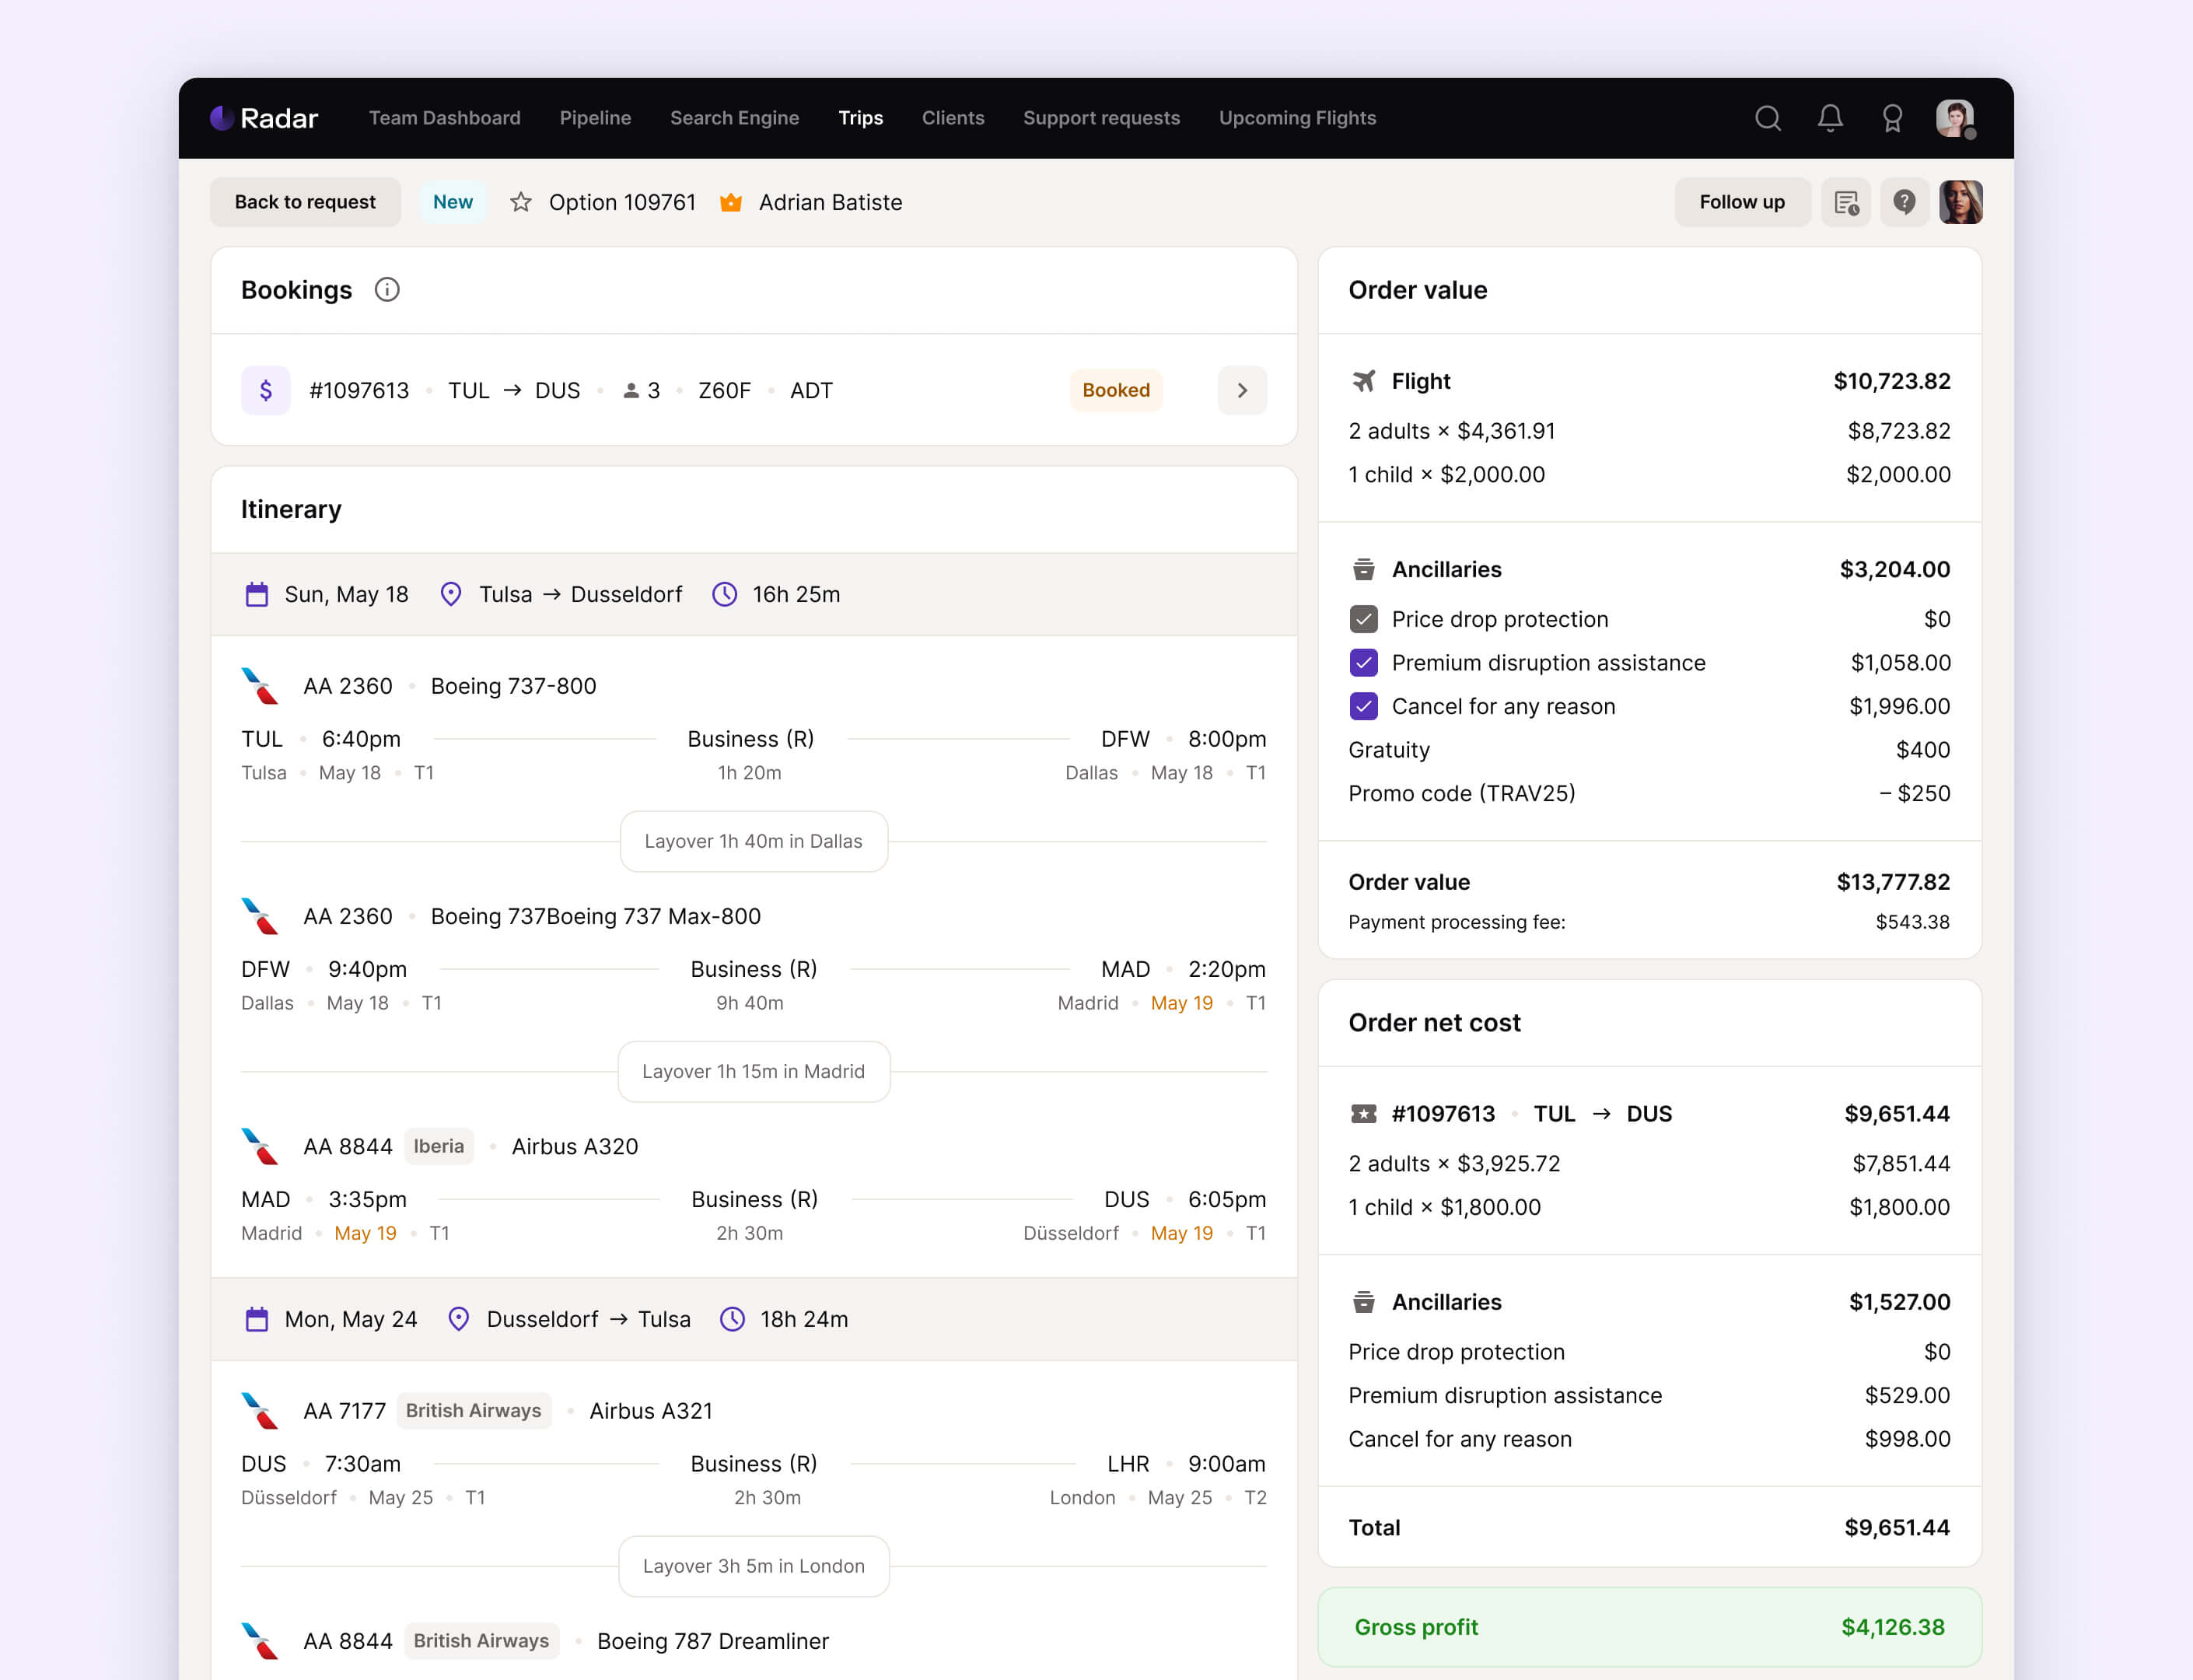The image size is (2193, 1680).
Task: Click the dollar icon on booking #1097613
Action: click(x=266, y=390)
